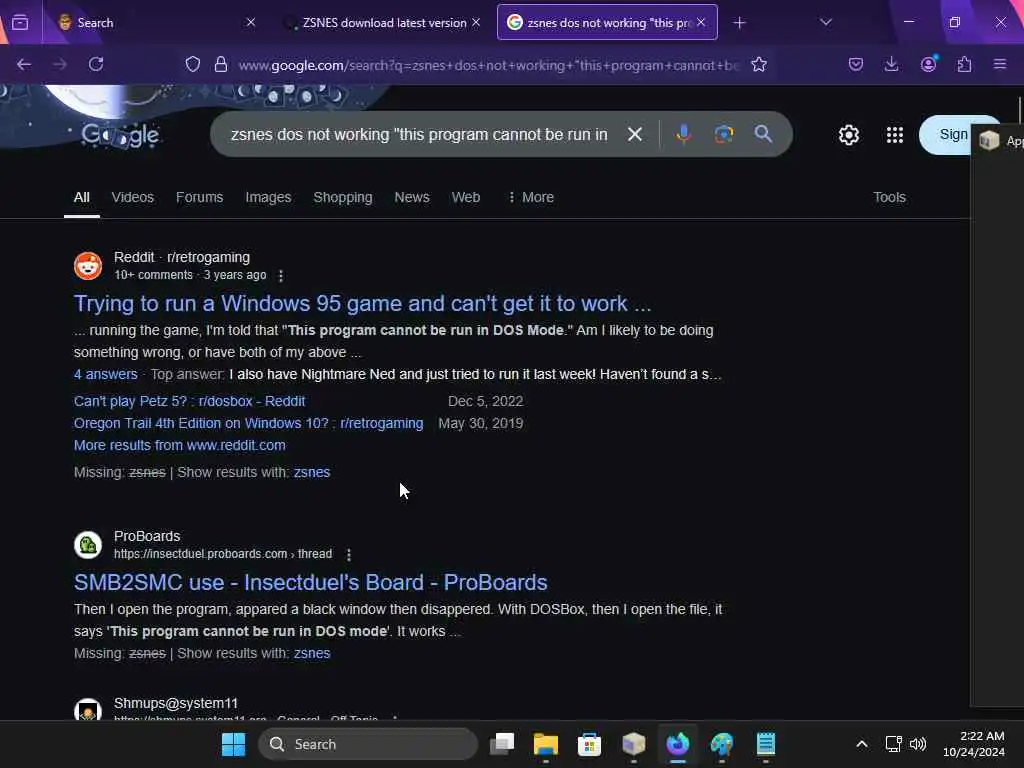Open 'SMB2SMC use - Insectduel's Board' result
The height and width of the screenshot is (768, 1024).
pos(310,583)
